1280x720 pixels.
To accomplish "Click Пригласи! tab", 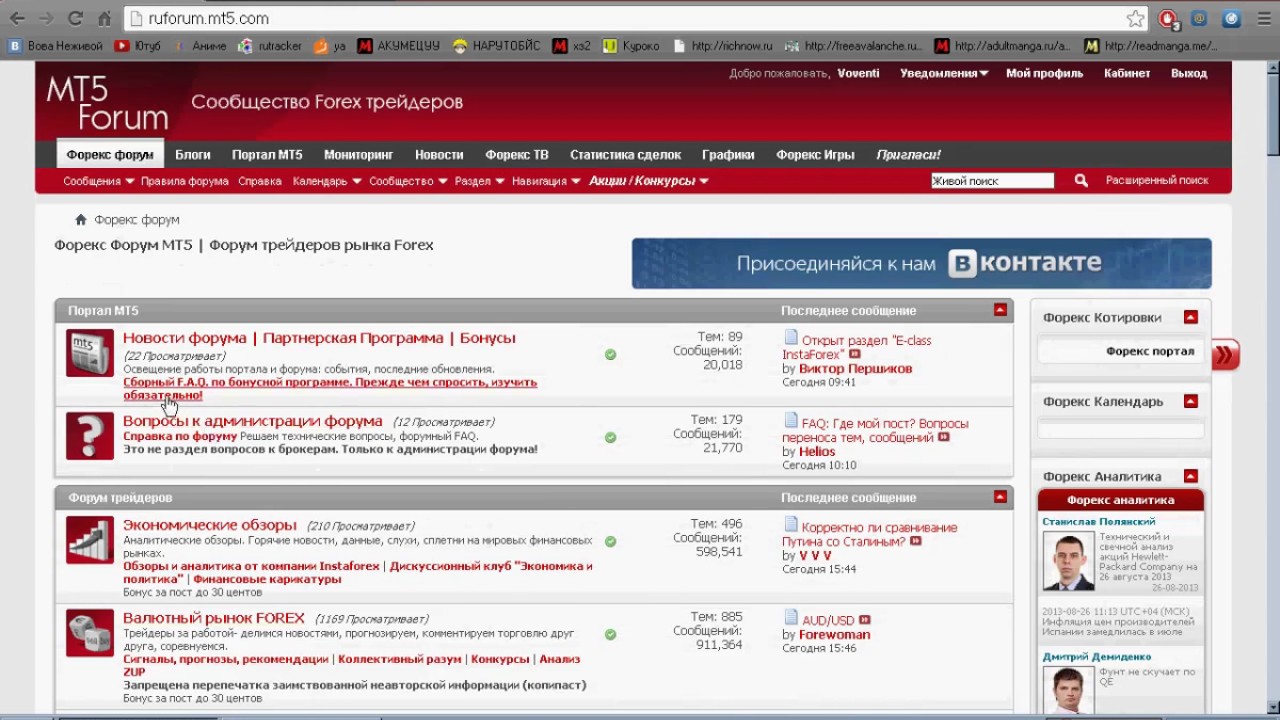I will coord(908,155).
